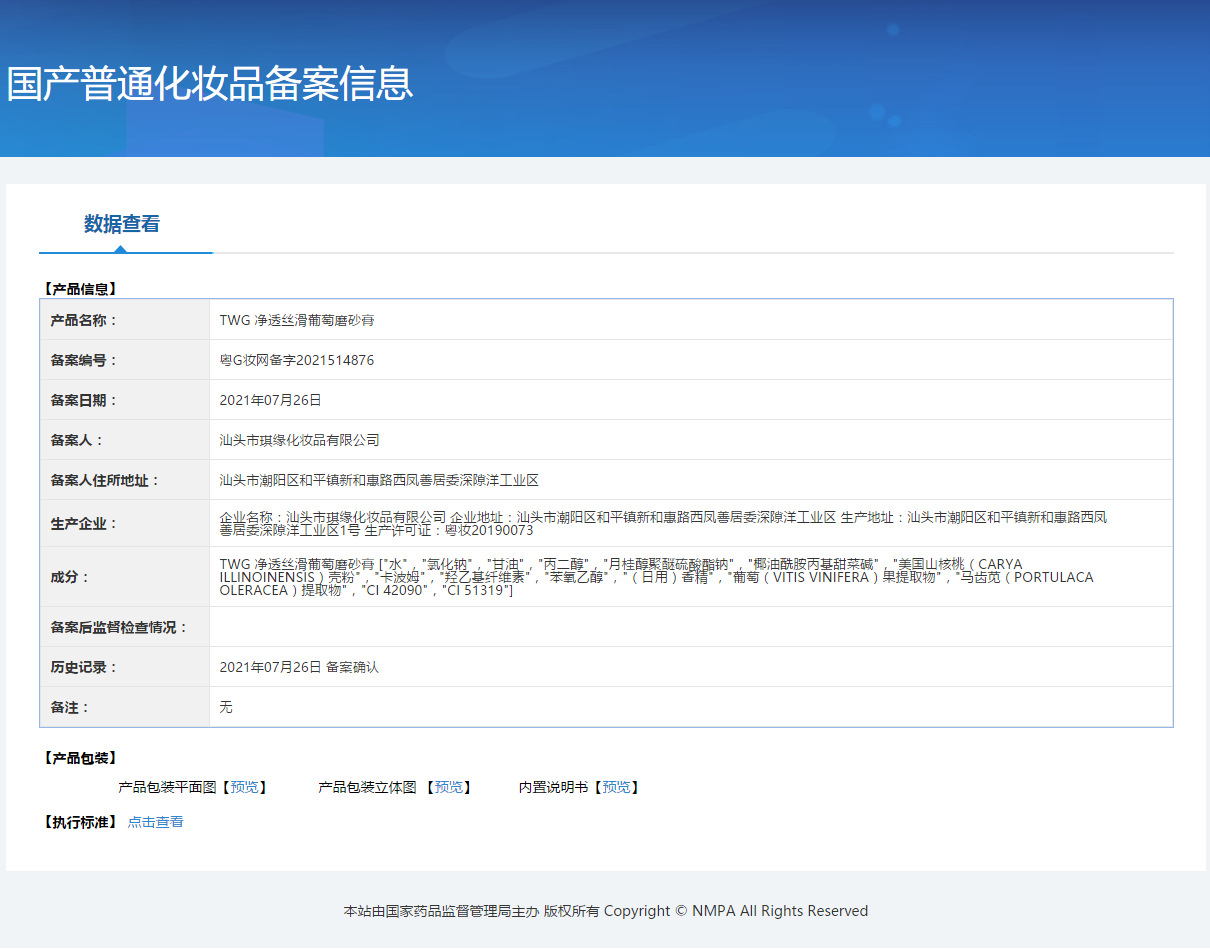Click the 备注： row label
The width and height of the screenshot is (1210, 950).
70,707
